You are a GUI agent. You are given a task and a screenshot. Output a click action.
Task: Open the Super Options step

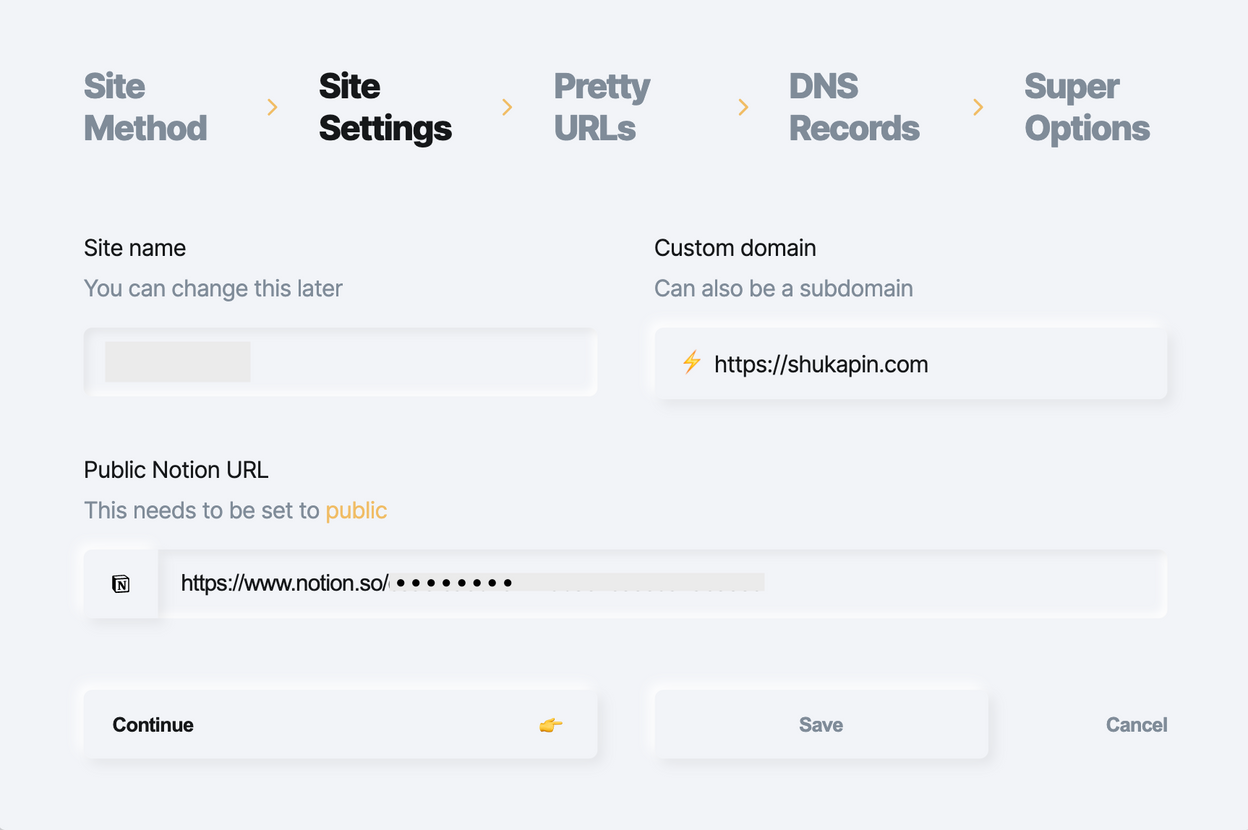click(1087, 107)
